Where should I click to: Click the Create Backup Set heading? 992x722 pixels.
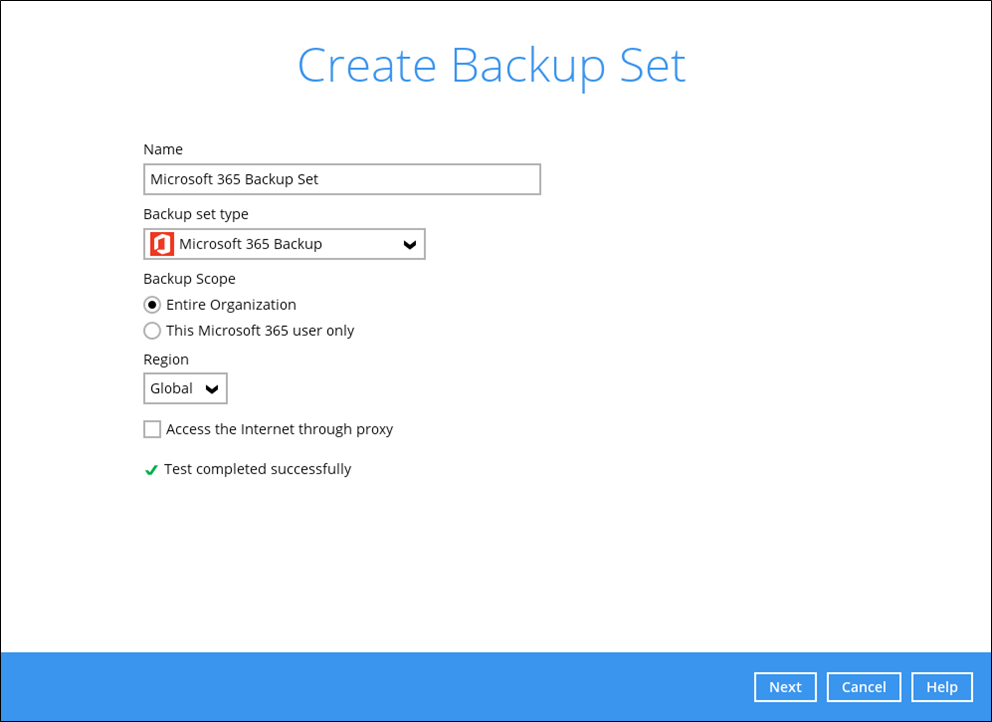[492, 66]
